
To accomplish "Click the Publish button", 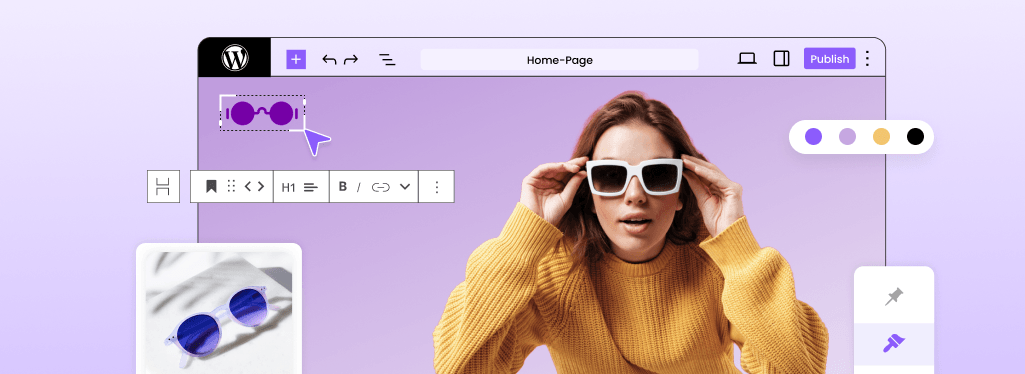I will tap(830, 59).
